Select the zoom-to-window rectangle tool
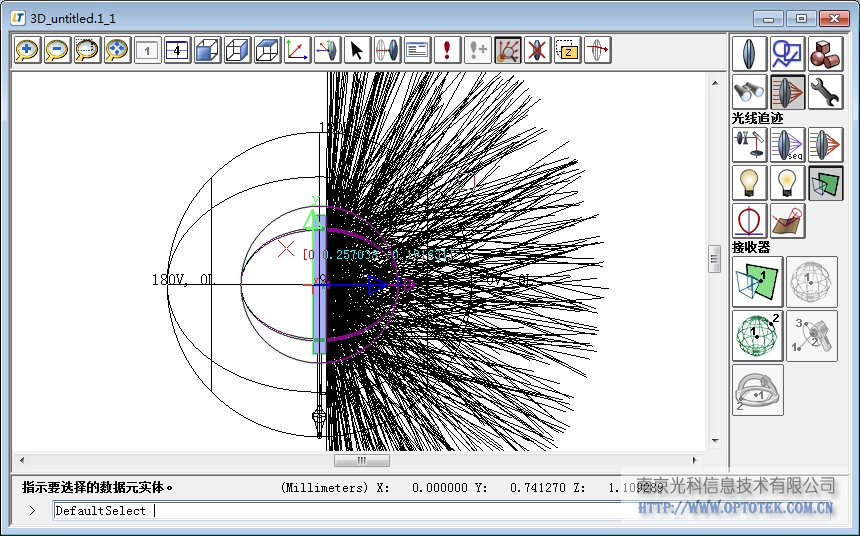Screen dimensions: 860x536 coord(87,50)
